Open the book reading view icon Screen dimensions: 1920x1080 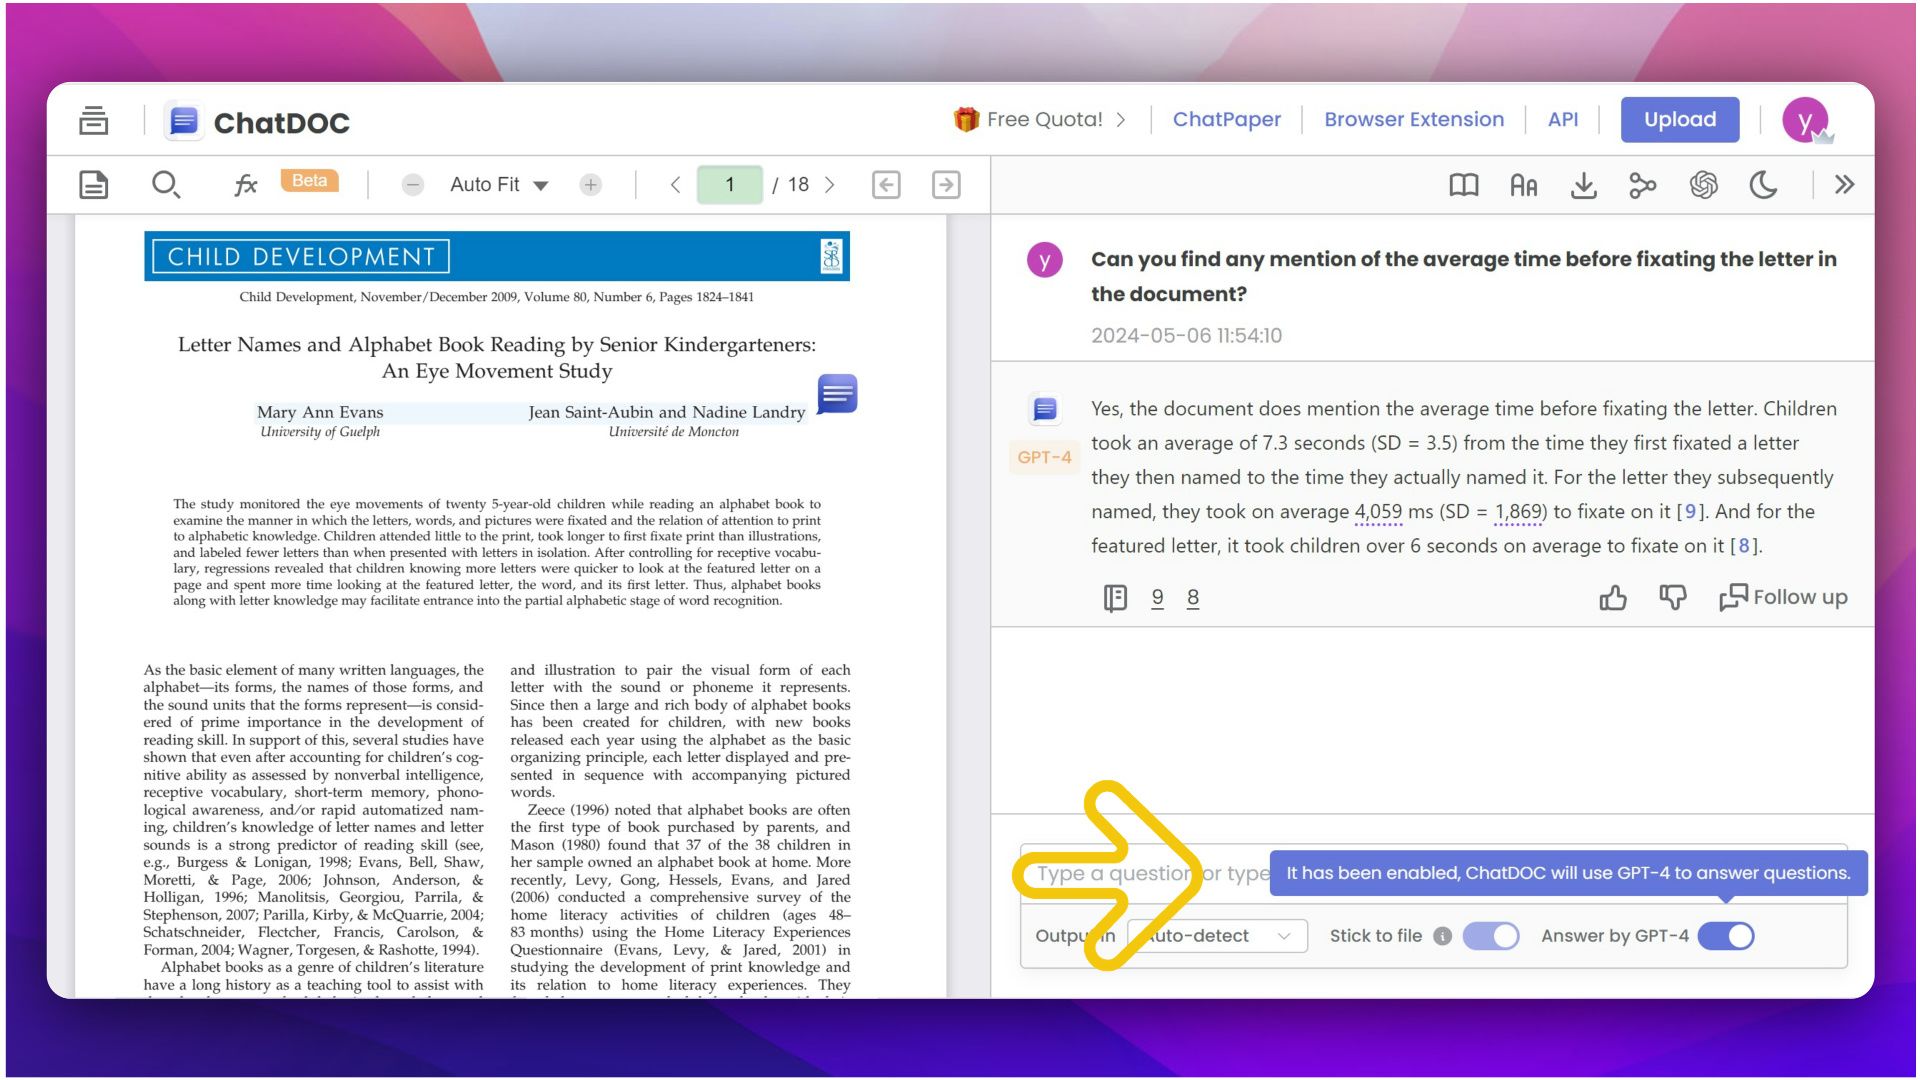pyautogui.click(x=1463, y=185)
